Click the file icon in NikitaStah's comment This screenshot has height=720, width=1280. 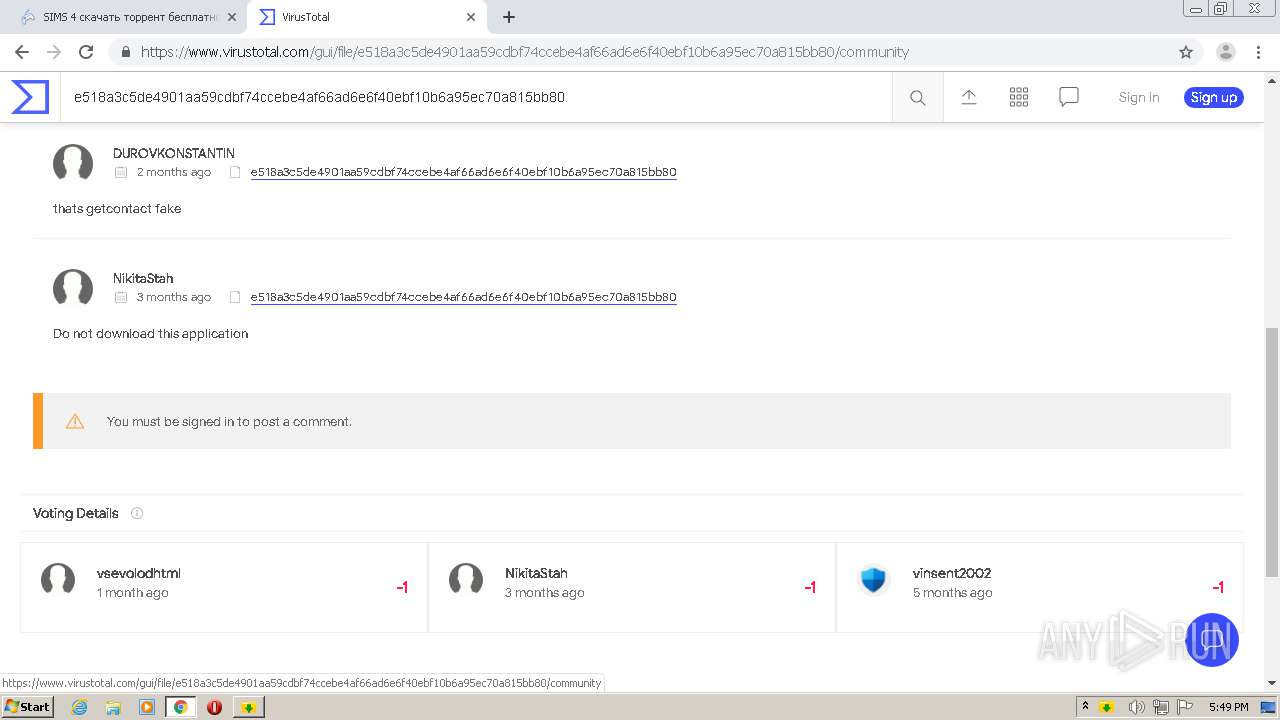pos(235,297)
